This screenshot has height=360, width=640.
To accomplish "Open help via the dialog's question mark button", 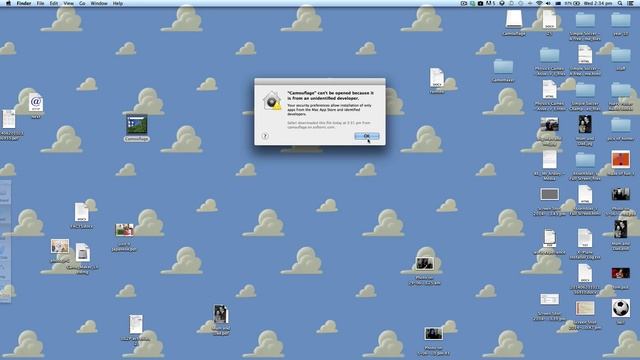I will point(265,136).
